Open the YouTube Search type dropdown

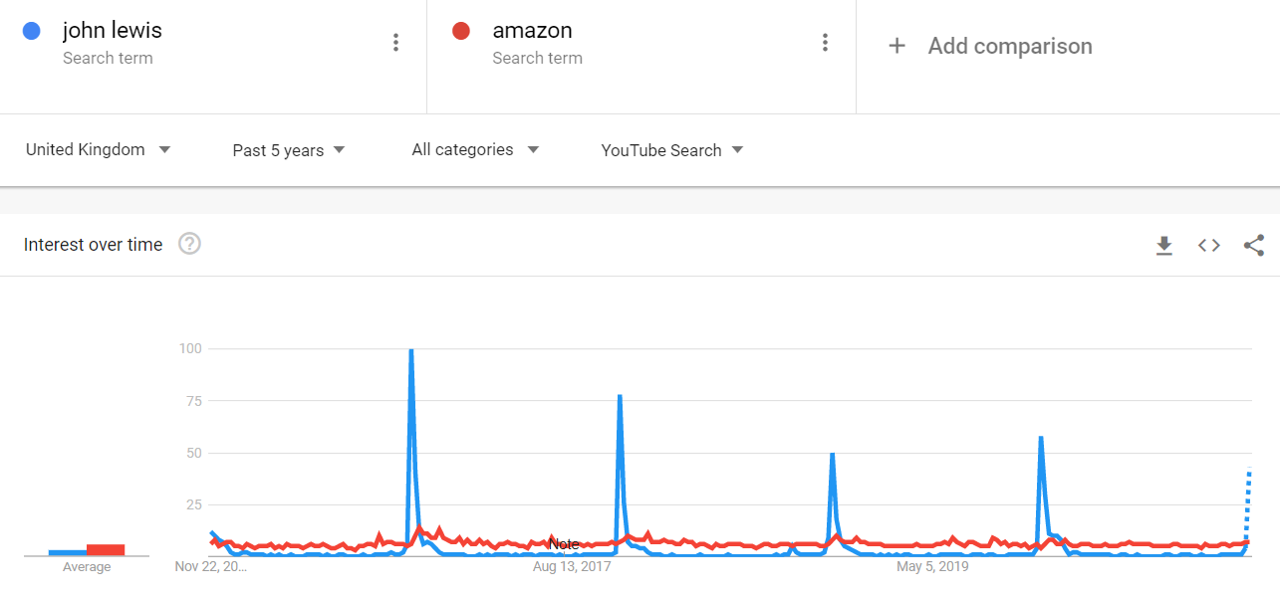pyautogui.click(x=672, y=150)
